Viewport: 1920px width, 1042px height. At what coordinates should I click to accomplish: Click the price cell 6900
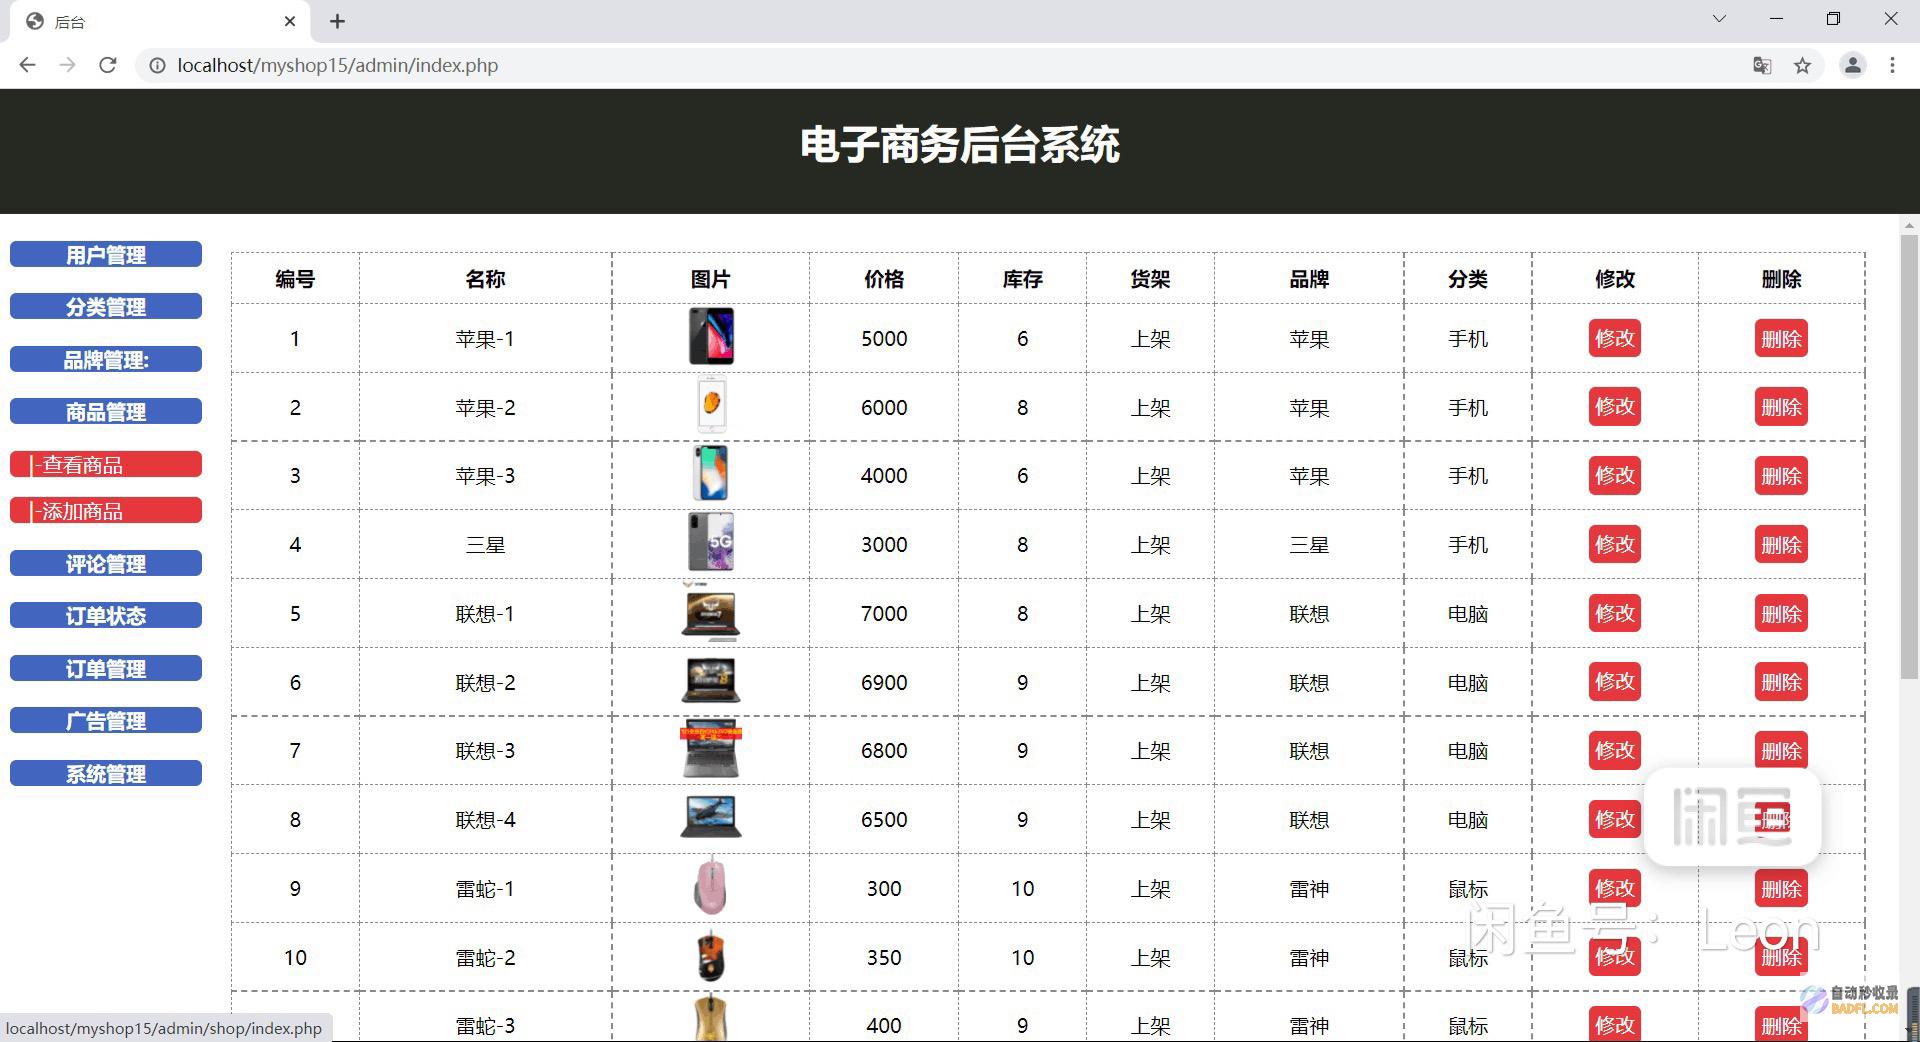click(x=884, y=682)
